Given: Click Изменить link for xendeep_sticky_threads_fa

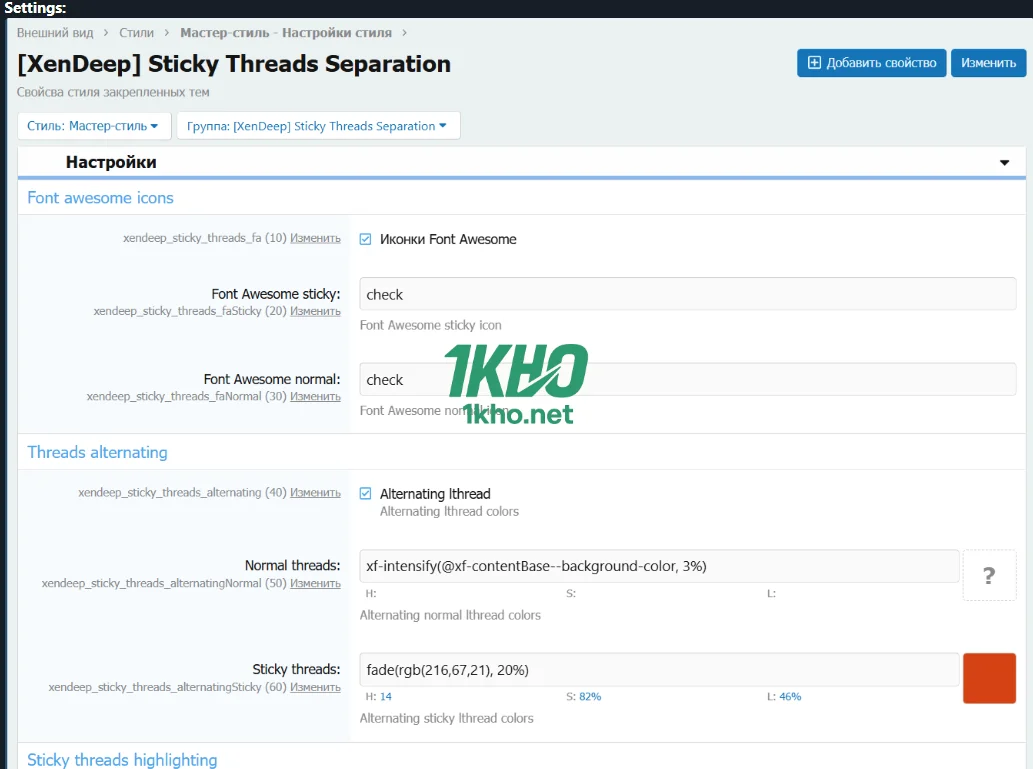Looking at the screenshot, I should (x=315, y=239).
